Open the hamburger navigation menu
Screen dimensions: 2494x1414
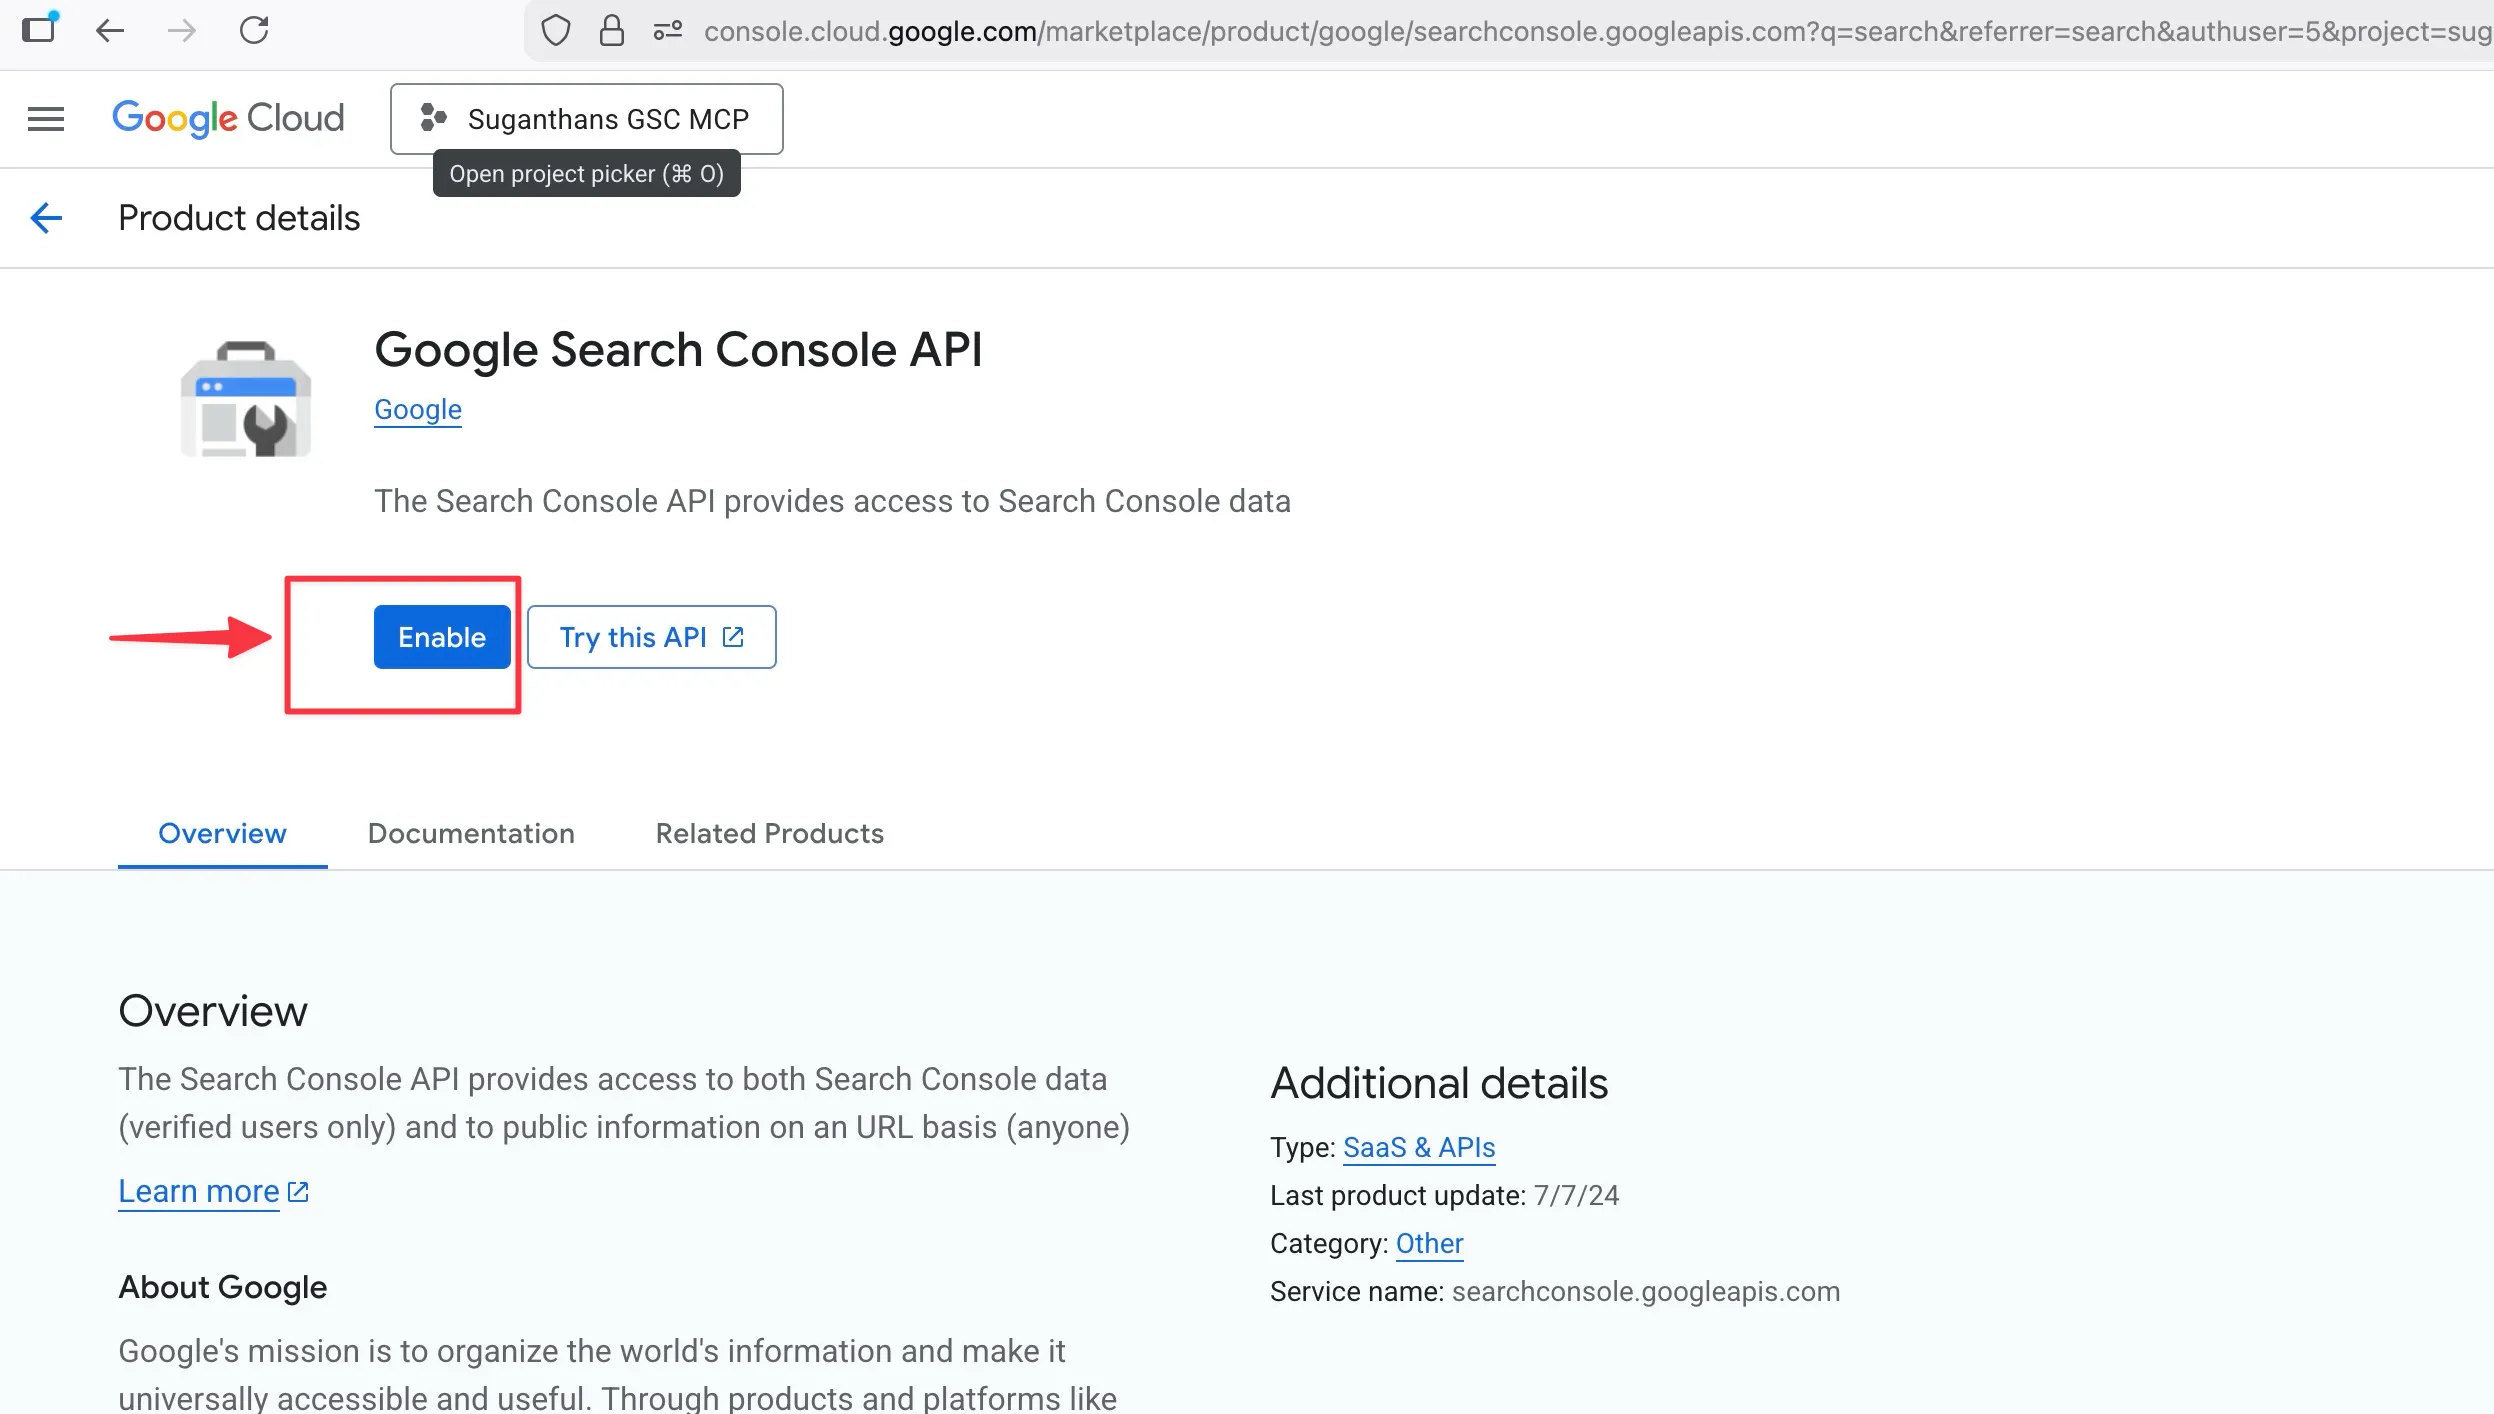(x=46, y=119)
